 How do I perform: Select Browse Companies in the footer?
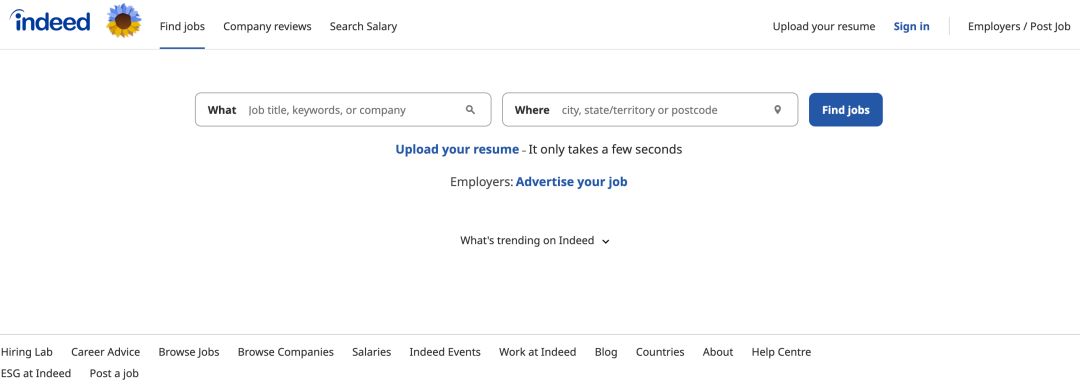tap(286, 352)
